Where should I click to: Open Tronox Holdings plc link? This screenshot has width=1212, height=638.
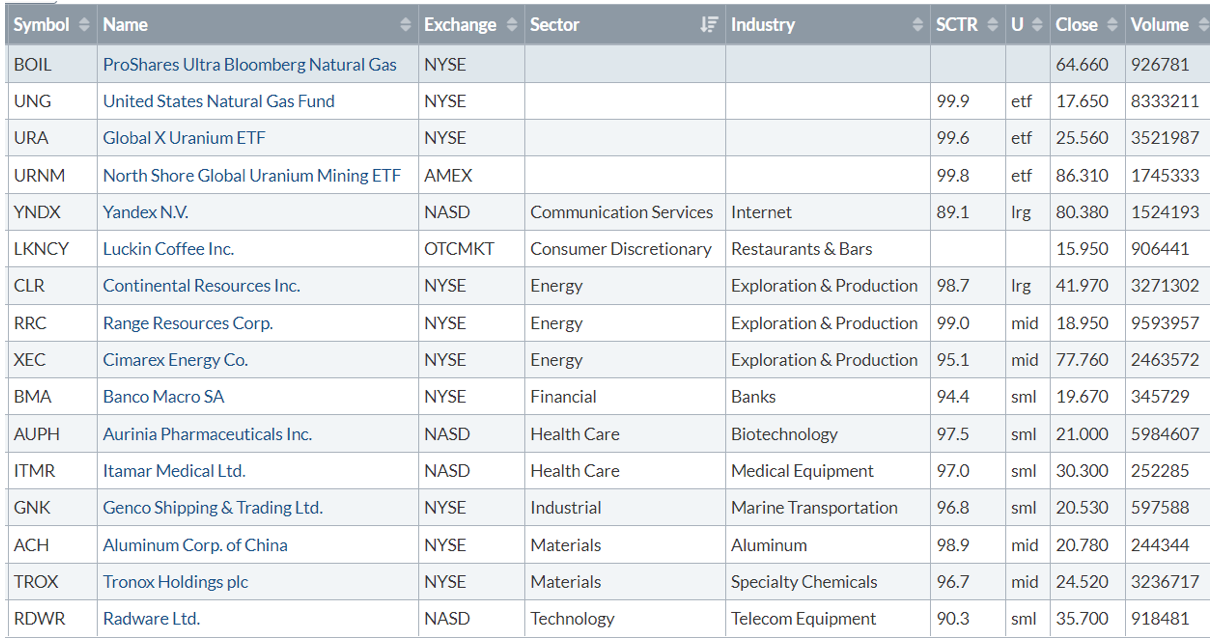(x=175, y=582)
